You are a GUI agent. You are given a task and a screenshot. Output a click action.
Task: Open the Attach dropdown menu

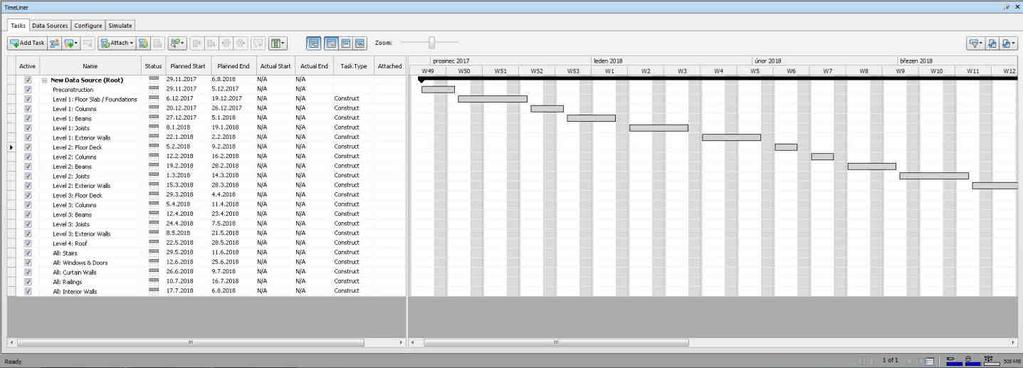point(117,43)
